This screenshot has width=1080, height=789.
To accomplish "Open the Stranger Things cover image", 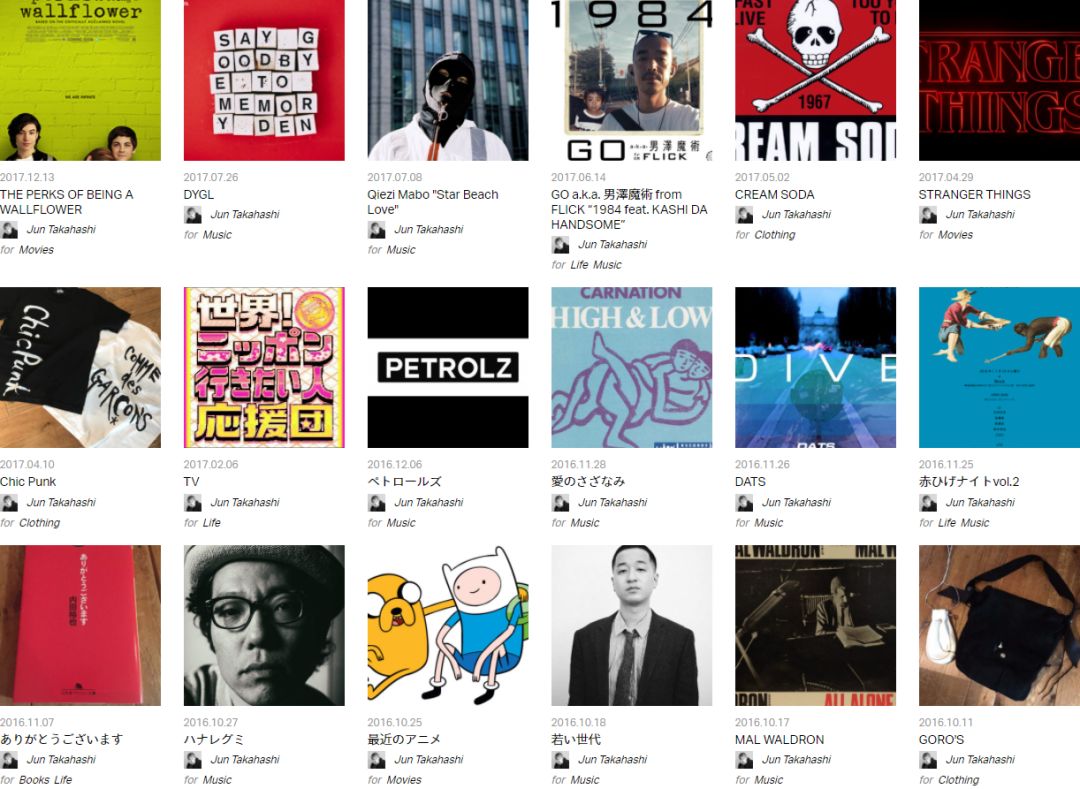I will tap(999, 80).
